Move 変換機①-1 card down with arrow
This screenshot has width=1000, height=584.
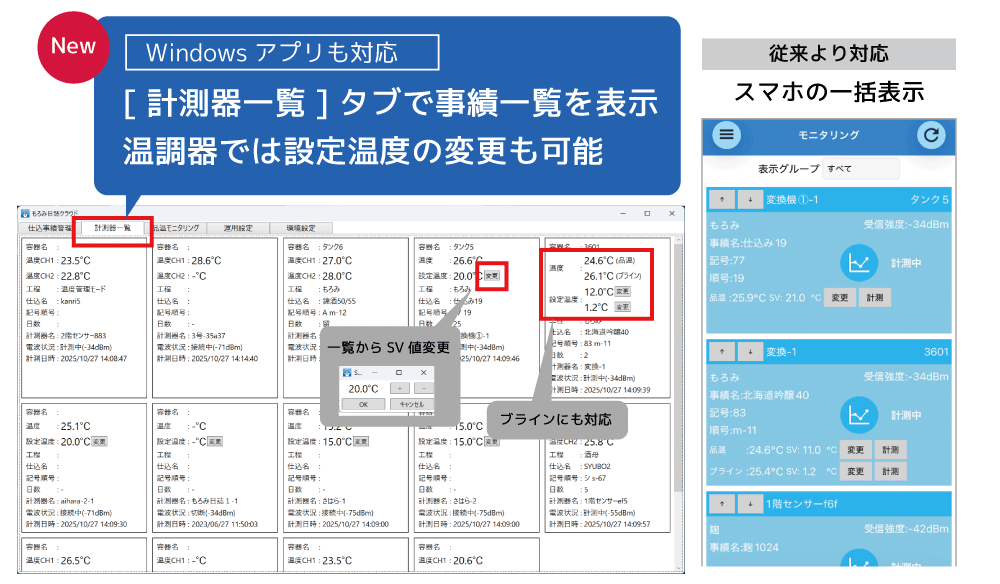pyautogui.click(x=747, y=199)
